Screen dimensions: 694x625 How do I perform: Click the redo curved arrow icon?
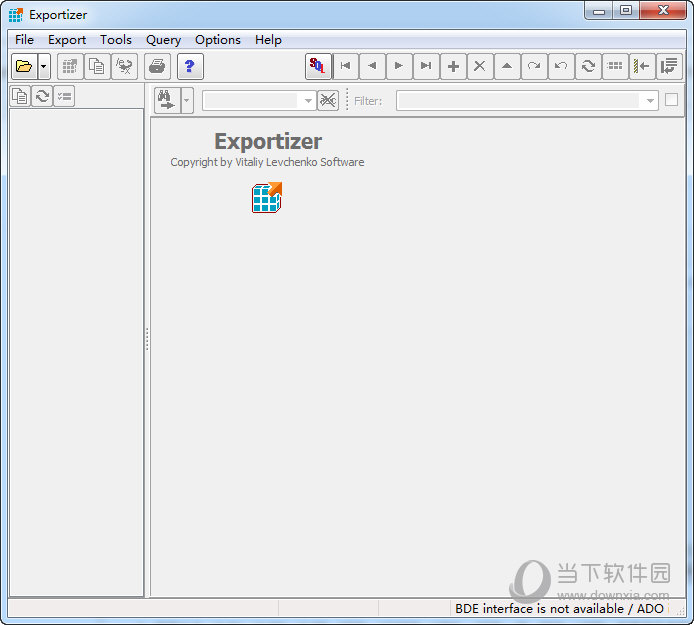tap(534, 66)
